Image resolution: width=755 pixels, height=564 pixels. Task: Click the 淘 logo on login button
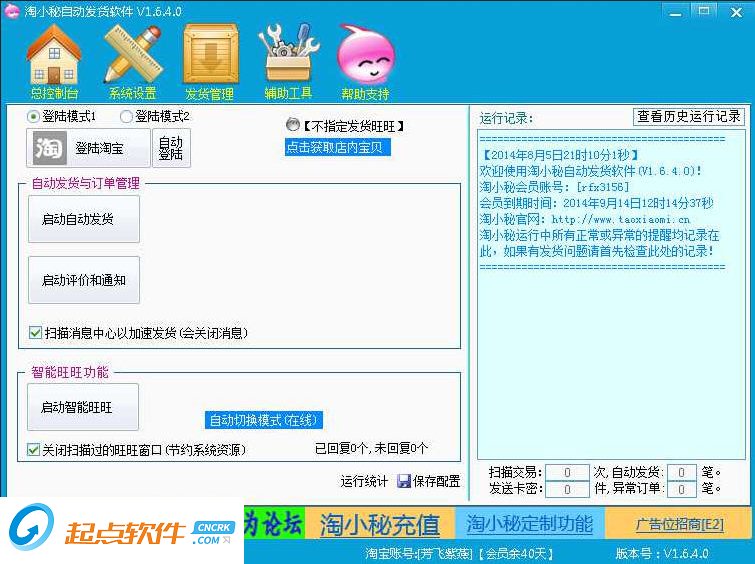click(x=49, y=147)
